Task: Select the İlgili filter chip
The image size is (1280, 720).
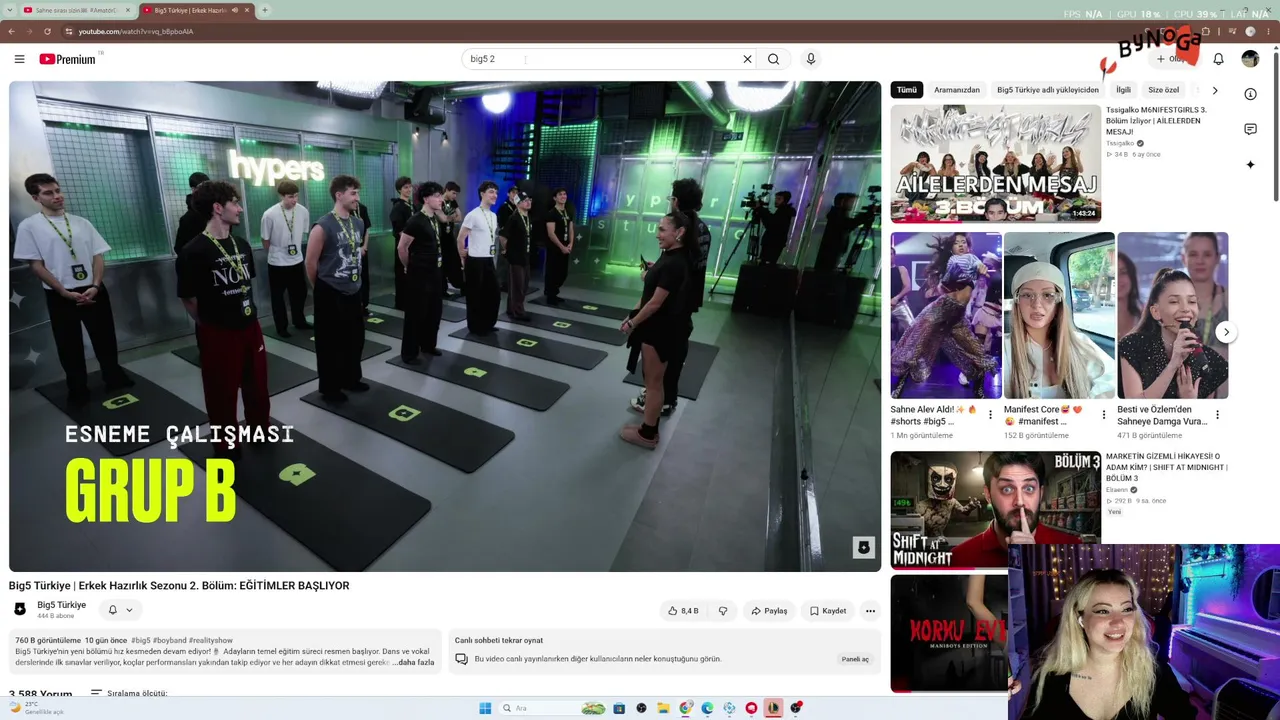Action: tap(1123, 90)
